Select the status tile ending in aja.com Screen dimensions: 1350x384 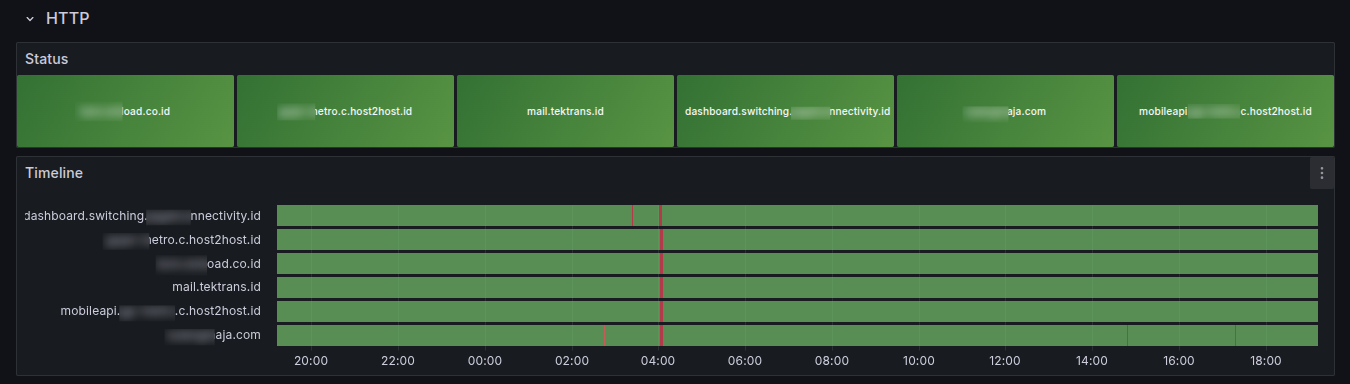pos(1005,111)
